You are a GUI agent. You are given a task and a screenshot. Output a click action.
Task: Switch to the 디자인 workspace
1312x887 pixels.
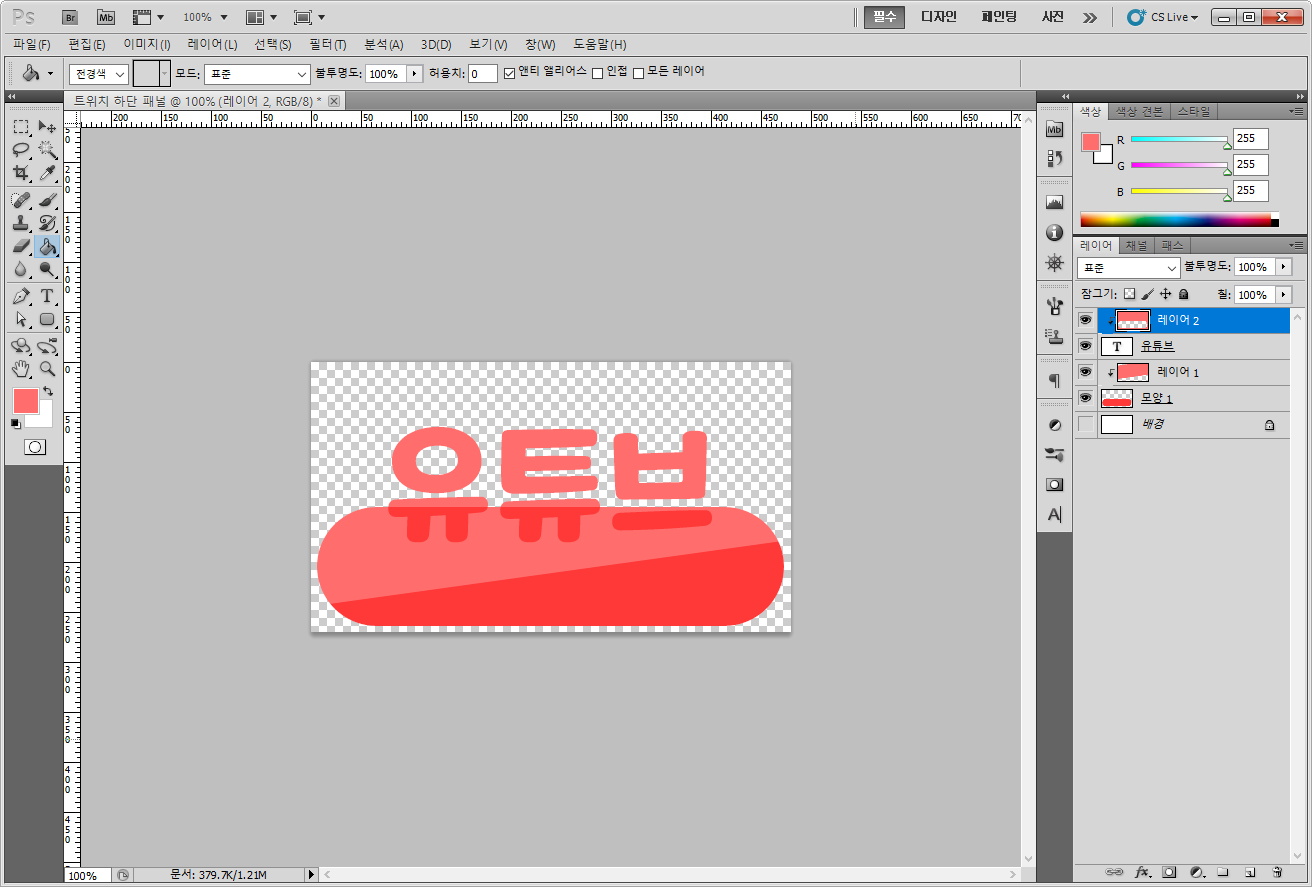pos(939,17)
